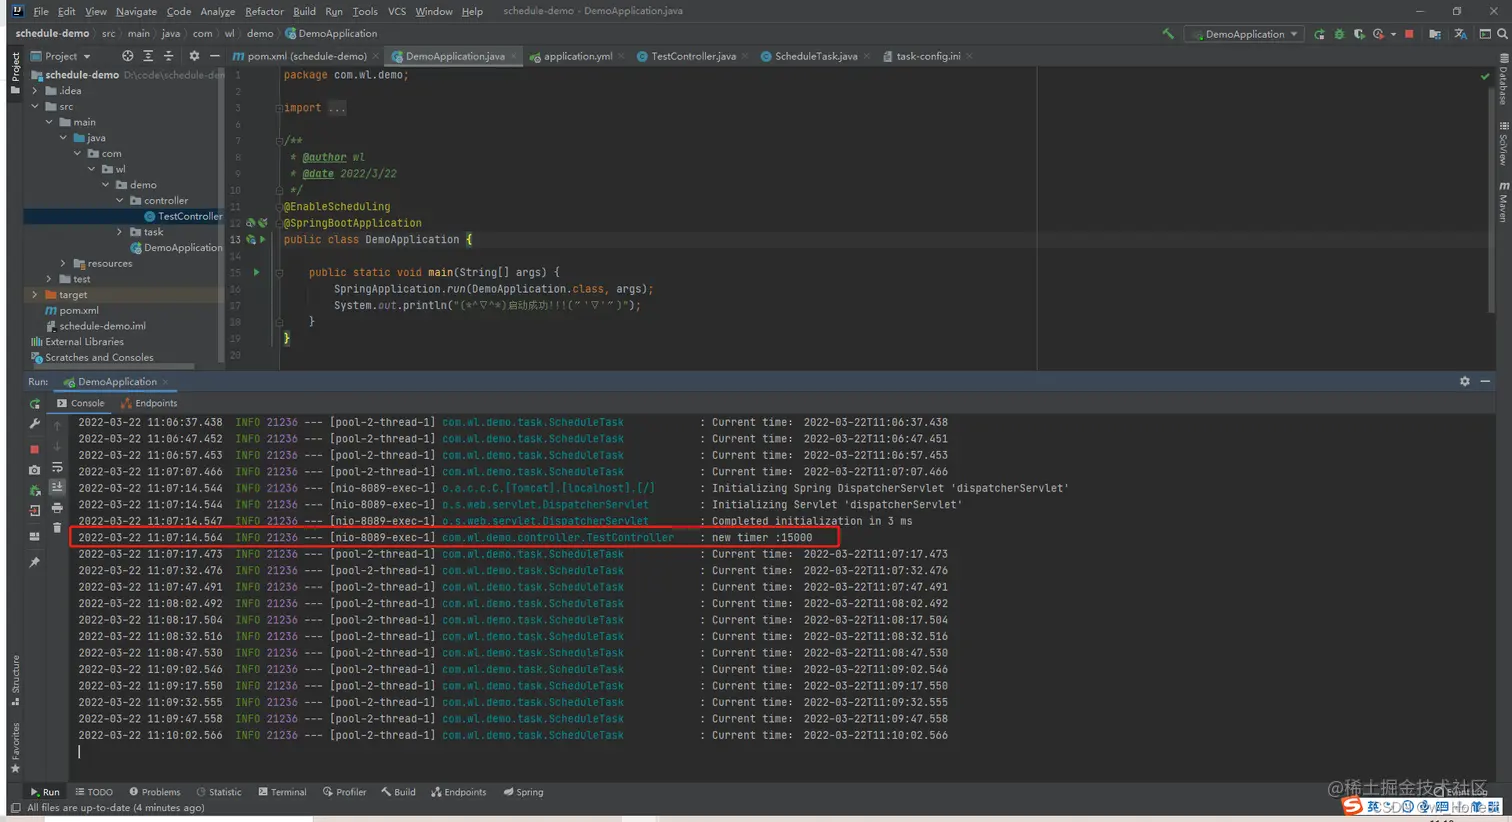The width and height of the screenshot is (1512, 822).
Task: Stop the running app with red square
Action: pos(1409,34)
